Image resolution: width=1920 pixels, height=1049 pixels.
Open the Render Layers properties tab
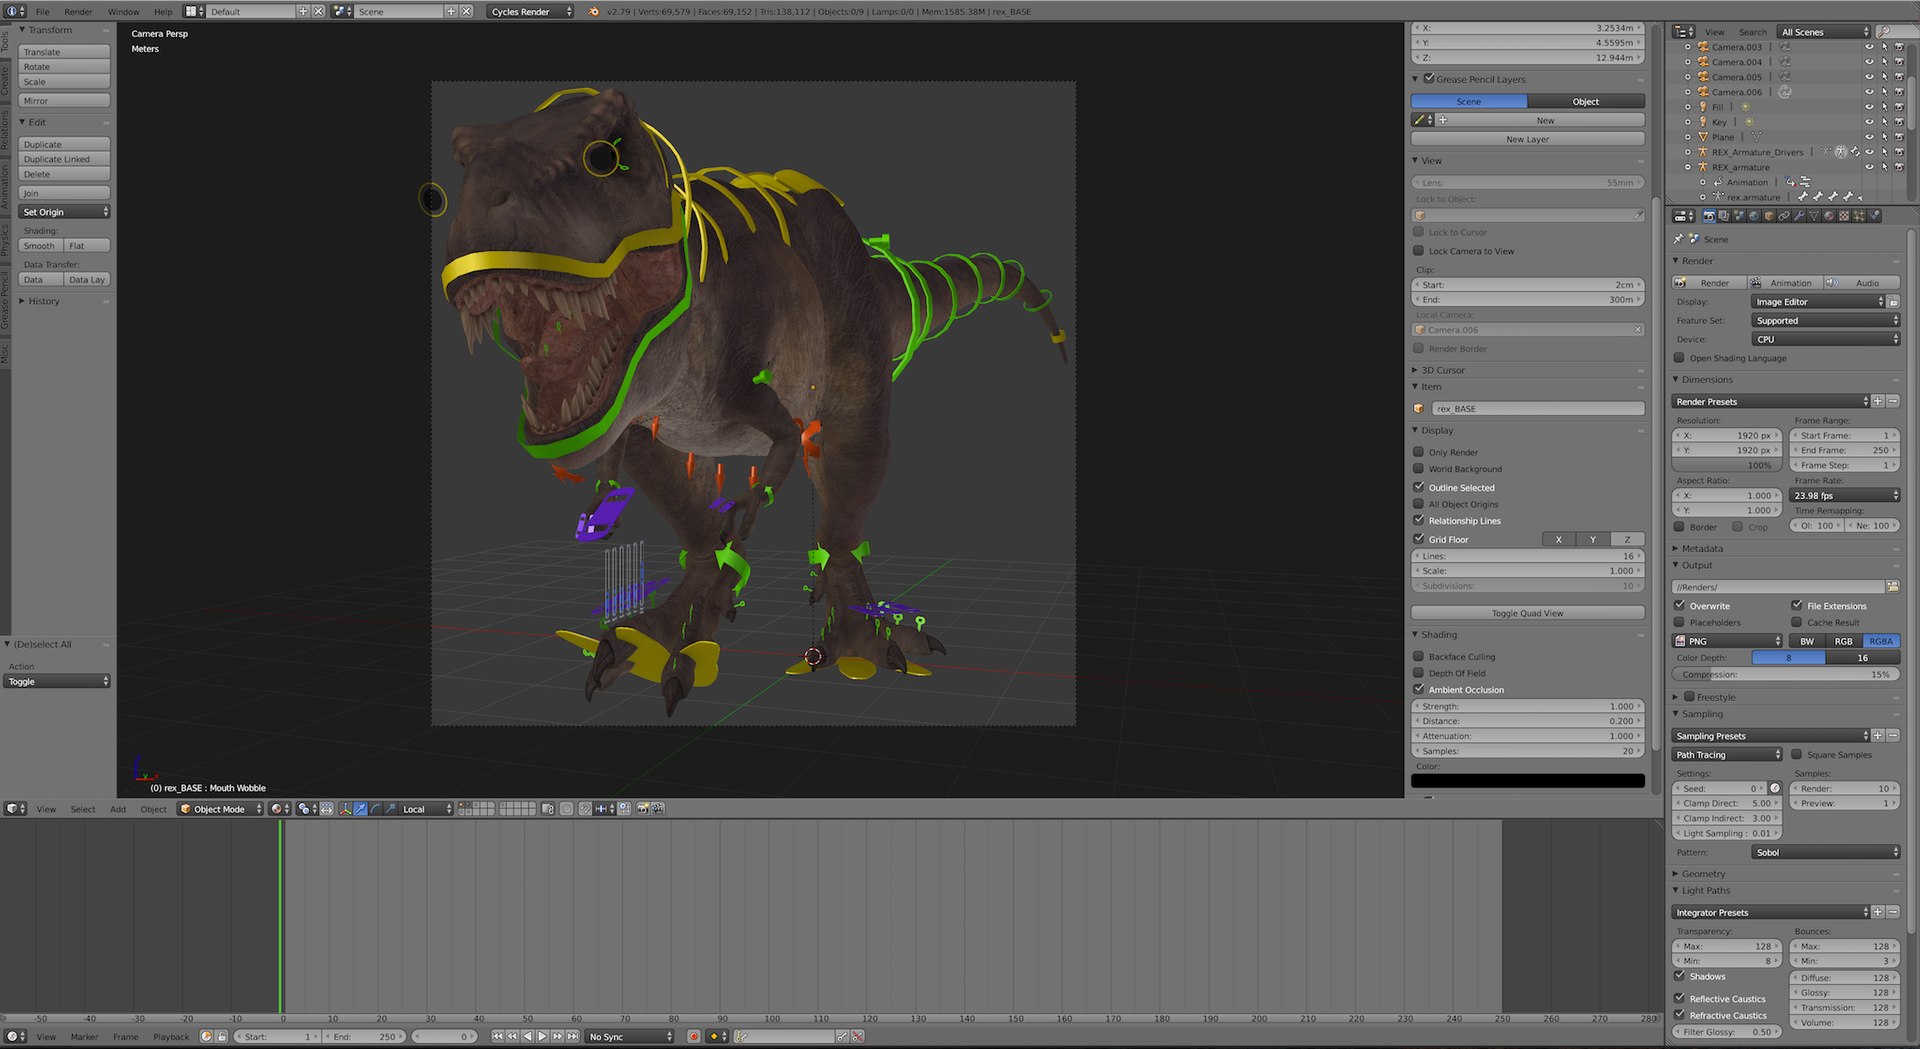point(1724,215)
